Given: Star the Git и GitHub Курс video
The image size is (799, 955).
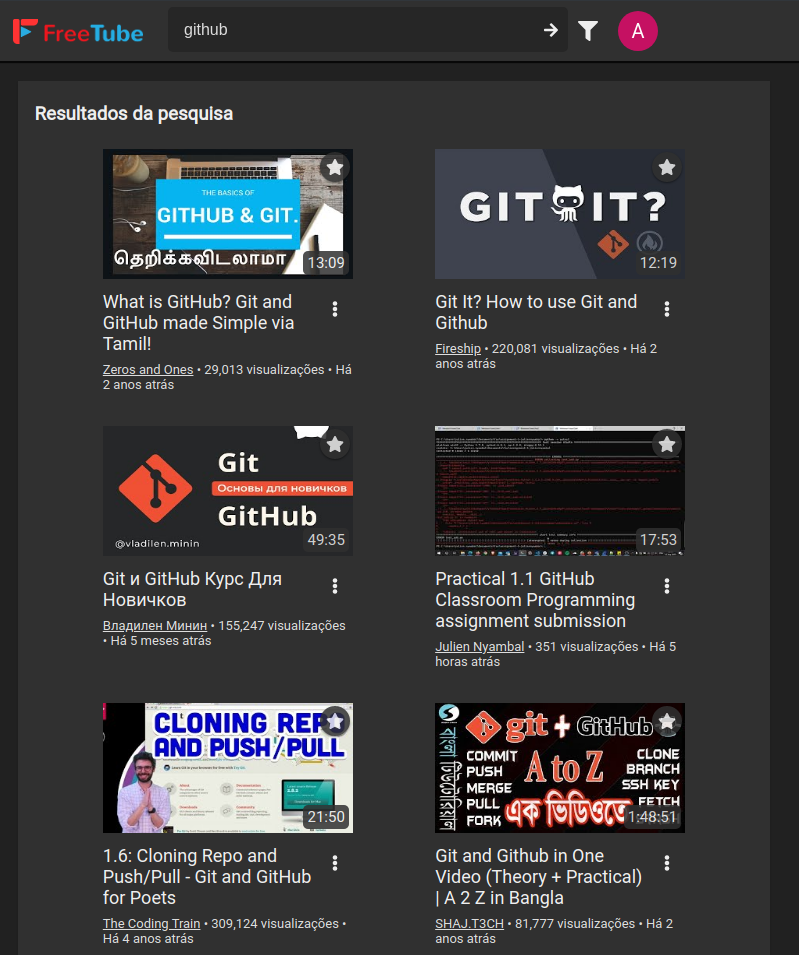Looking at the screenshot, I should (x=335, y=445).
